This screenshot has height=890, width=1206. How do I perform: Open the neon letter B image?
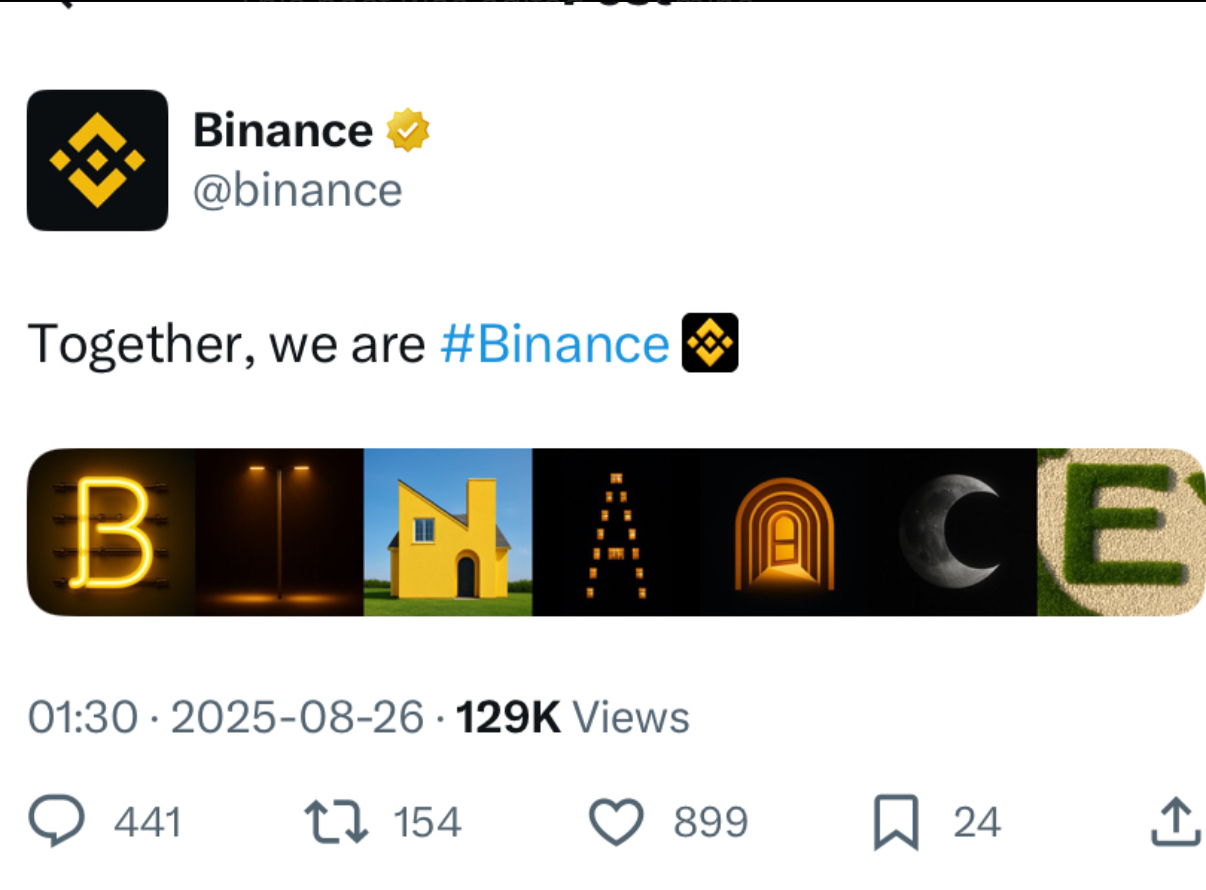point(111,532)
